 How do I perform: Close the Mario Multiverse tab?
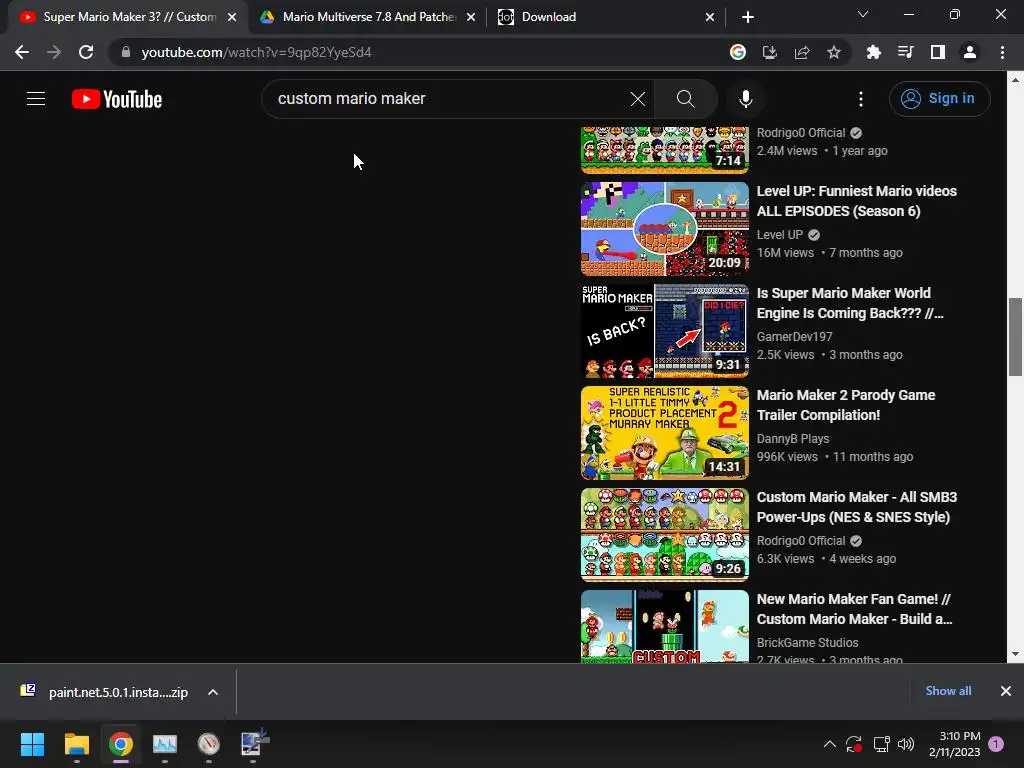tap(471, 18)
